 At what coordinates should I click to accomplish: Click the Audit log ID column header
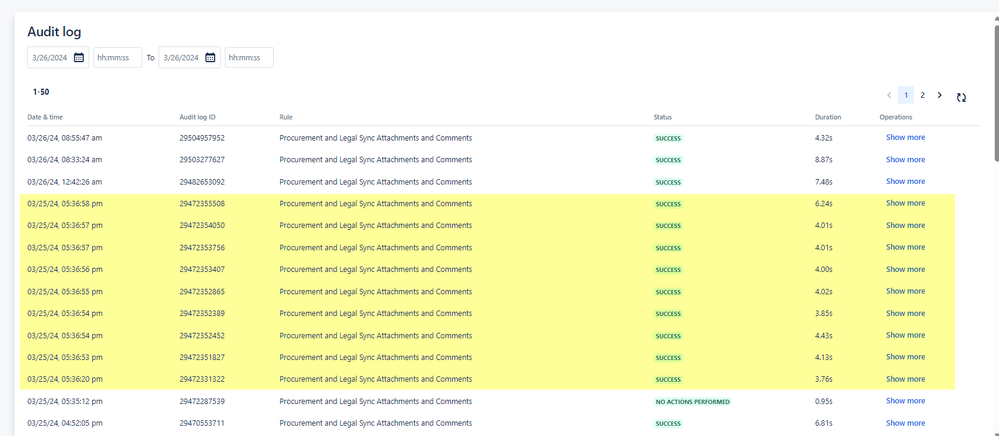(198, 117)
